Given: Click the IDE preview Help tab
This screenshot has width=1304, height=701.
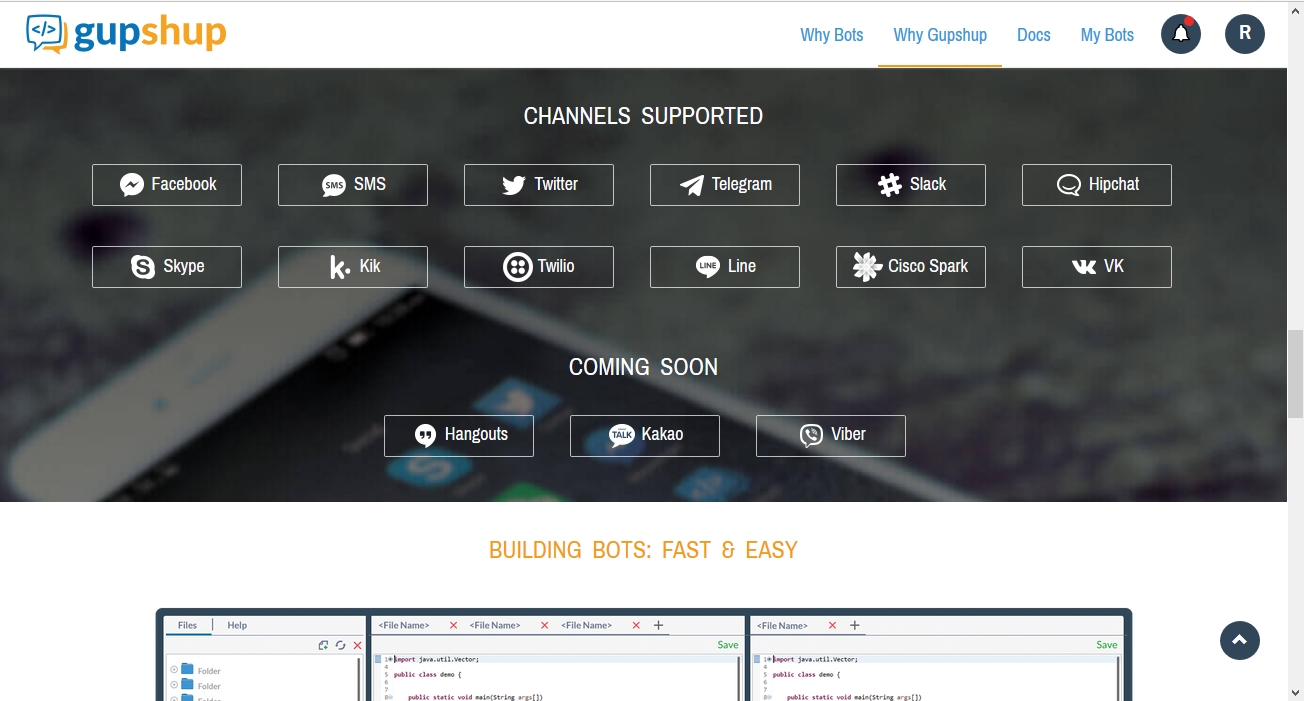Looking at the screenshot, I should pyautogui.click(x=237, y=625).
